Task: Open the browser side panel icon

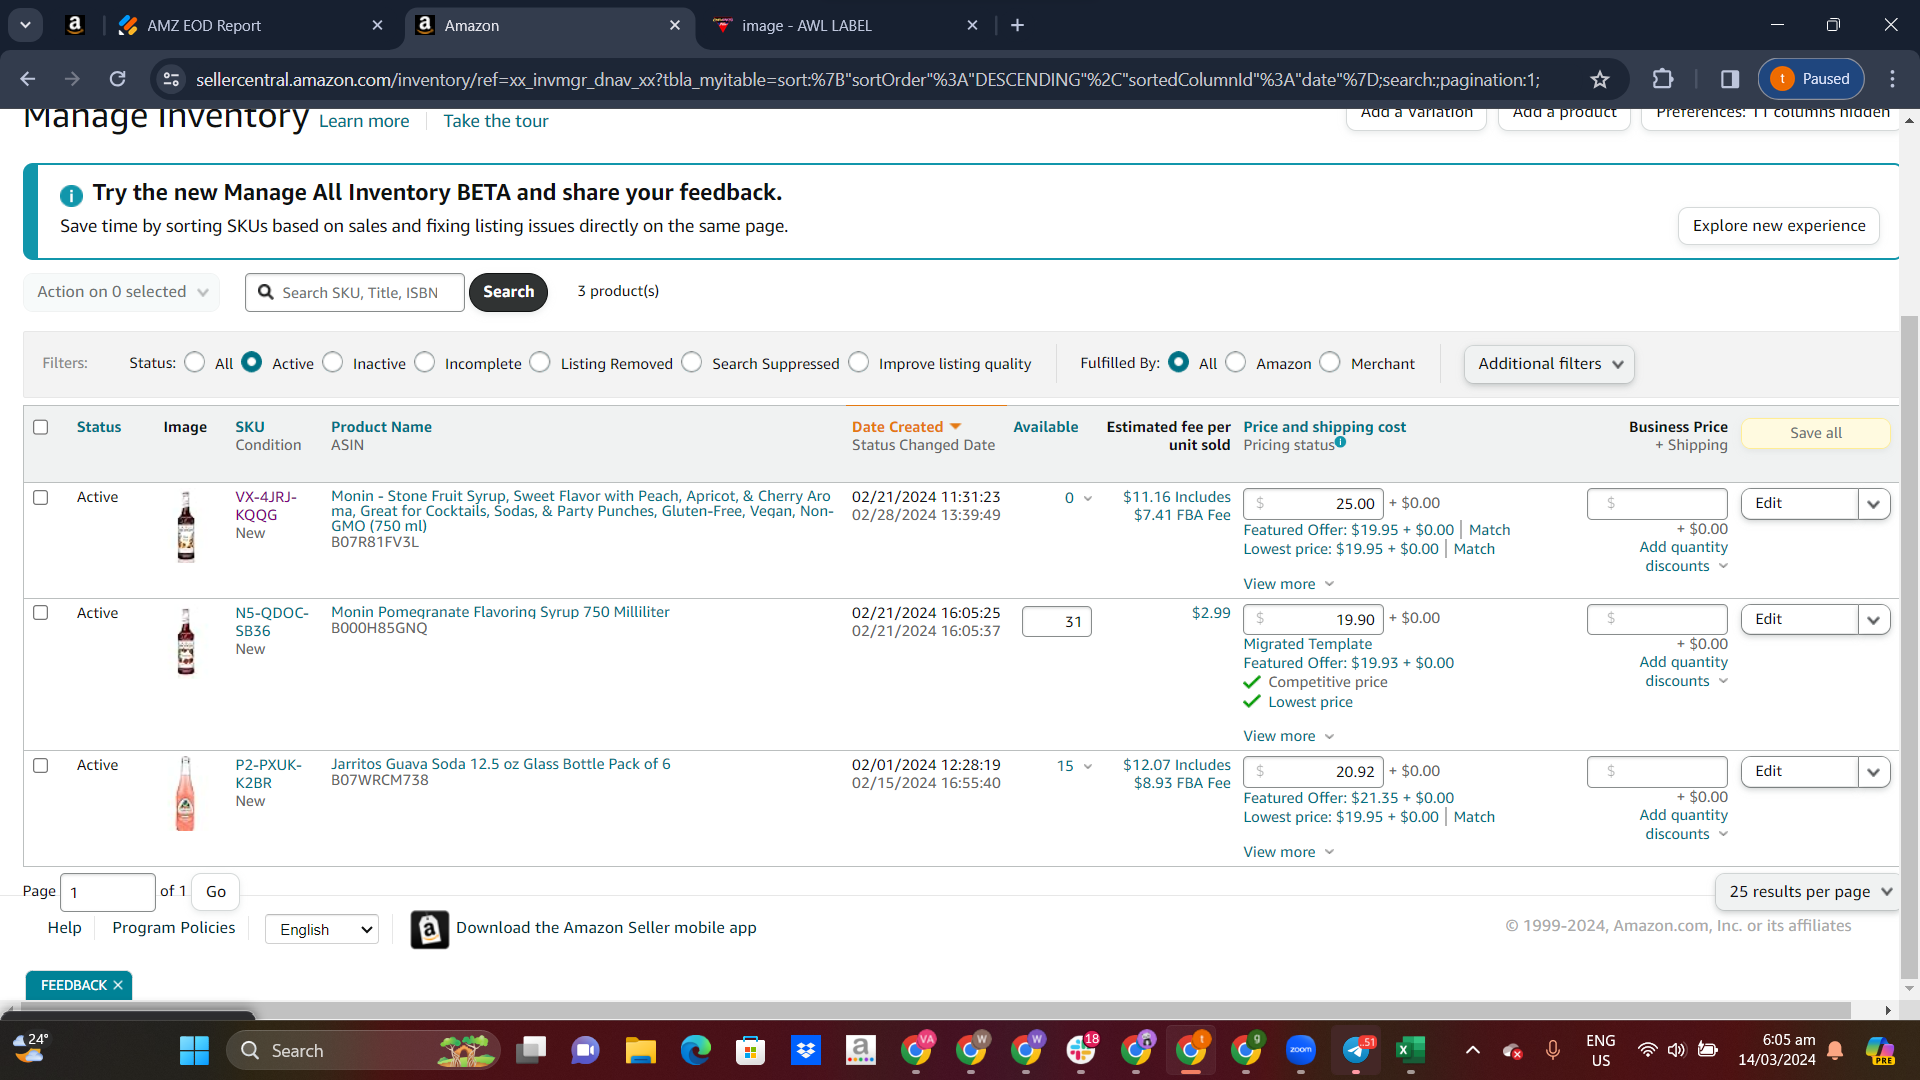Action: [x=1730, y=79]
